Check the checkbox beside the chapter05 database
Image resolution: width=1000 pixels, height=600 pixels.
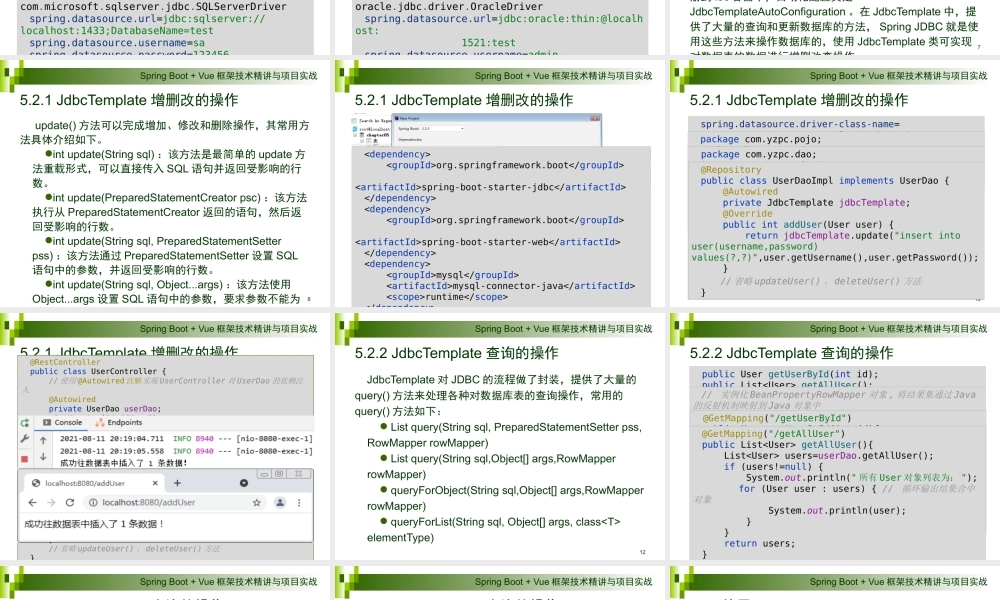click(x=355, y=135)
